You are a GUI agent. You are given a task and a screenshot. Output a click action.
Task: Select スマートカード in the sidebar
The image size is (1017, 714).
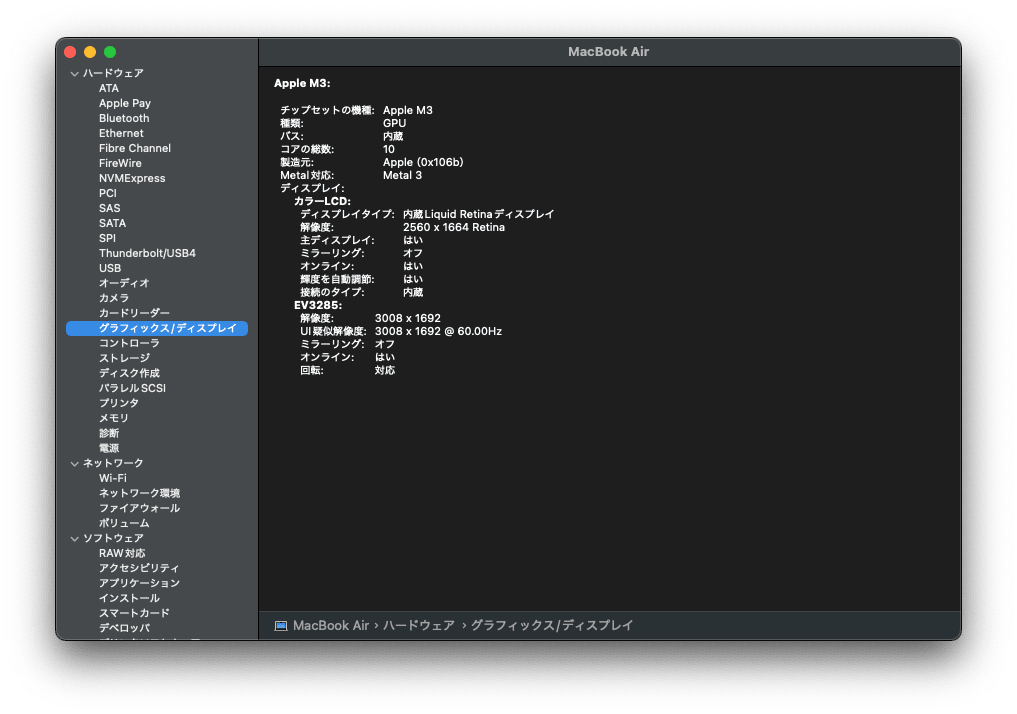coord(134,613)
